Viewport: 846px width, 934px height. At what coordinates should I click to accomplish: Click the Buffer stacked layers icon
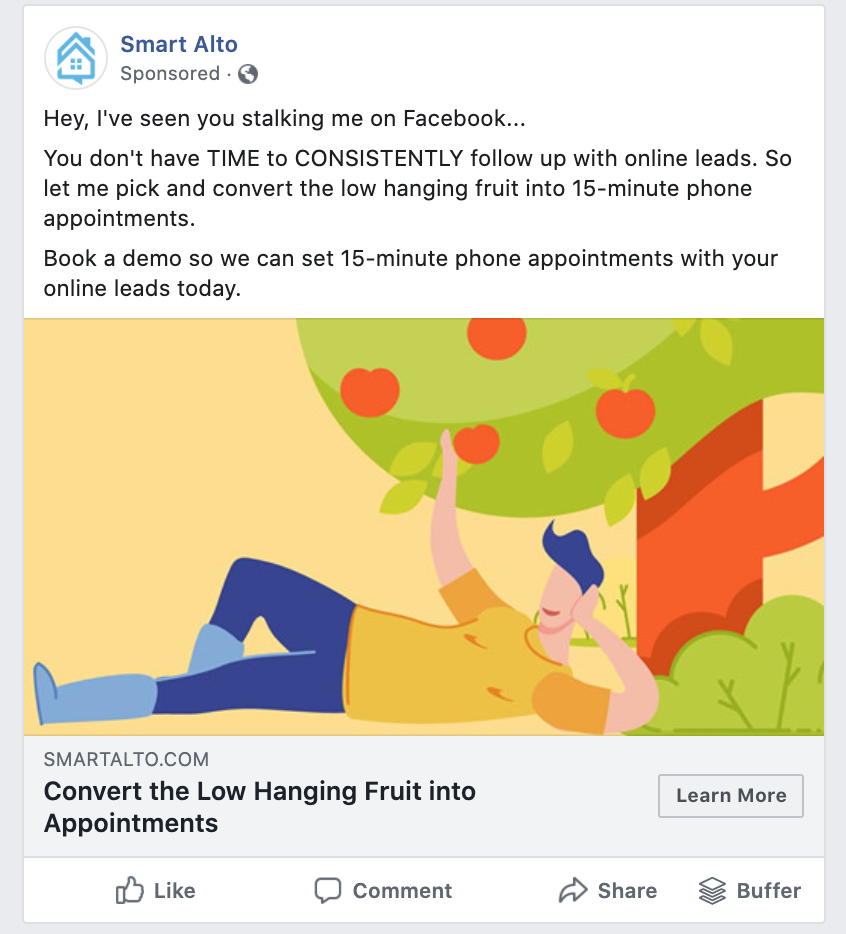pos(712,891)
